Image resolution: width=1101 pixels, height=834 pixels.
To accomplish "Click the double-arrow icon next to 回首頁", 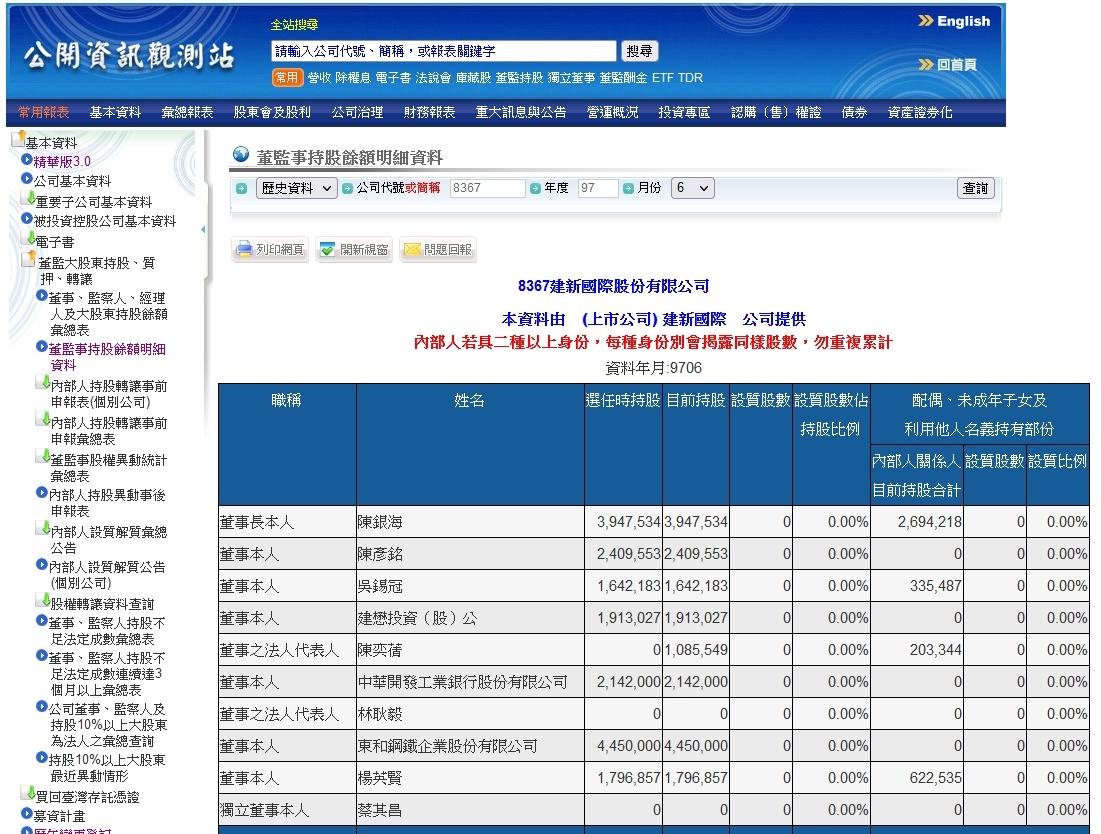I will tap(925, 65).
